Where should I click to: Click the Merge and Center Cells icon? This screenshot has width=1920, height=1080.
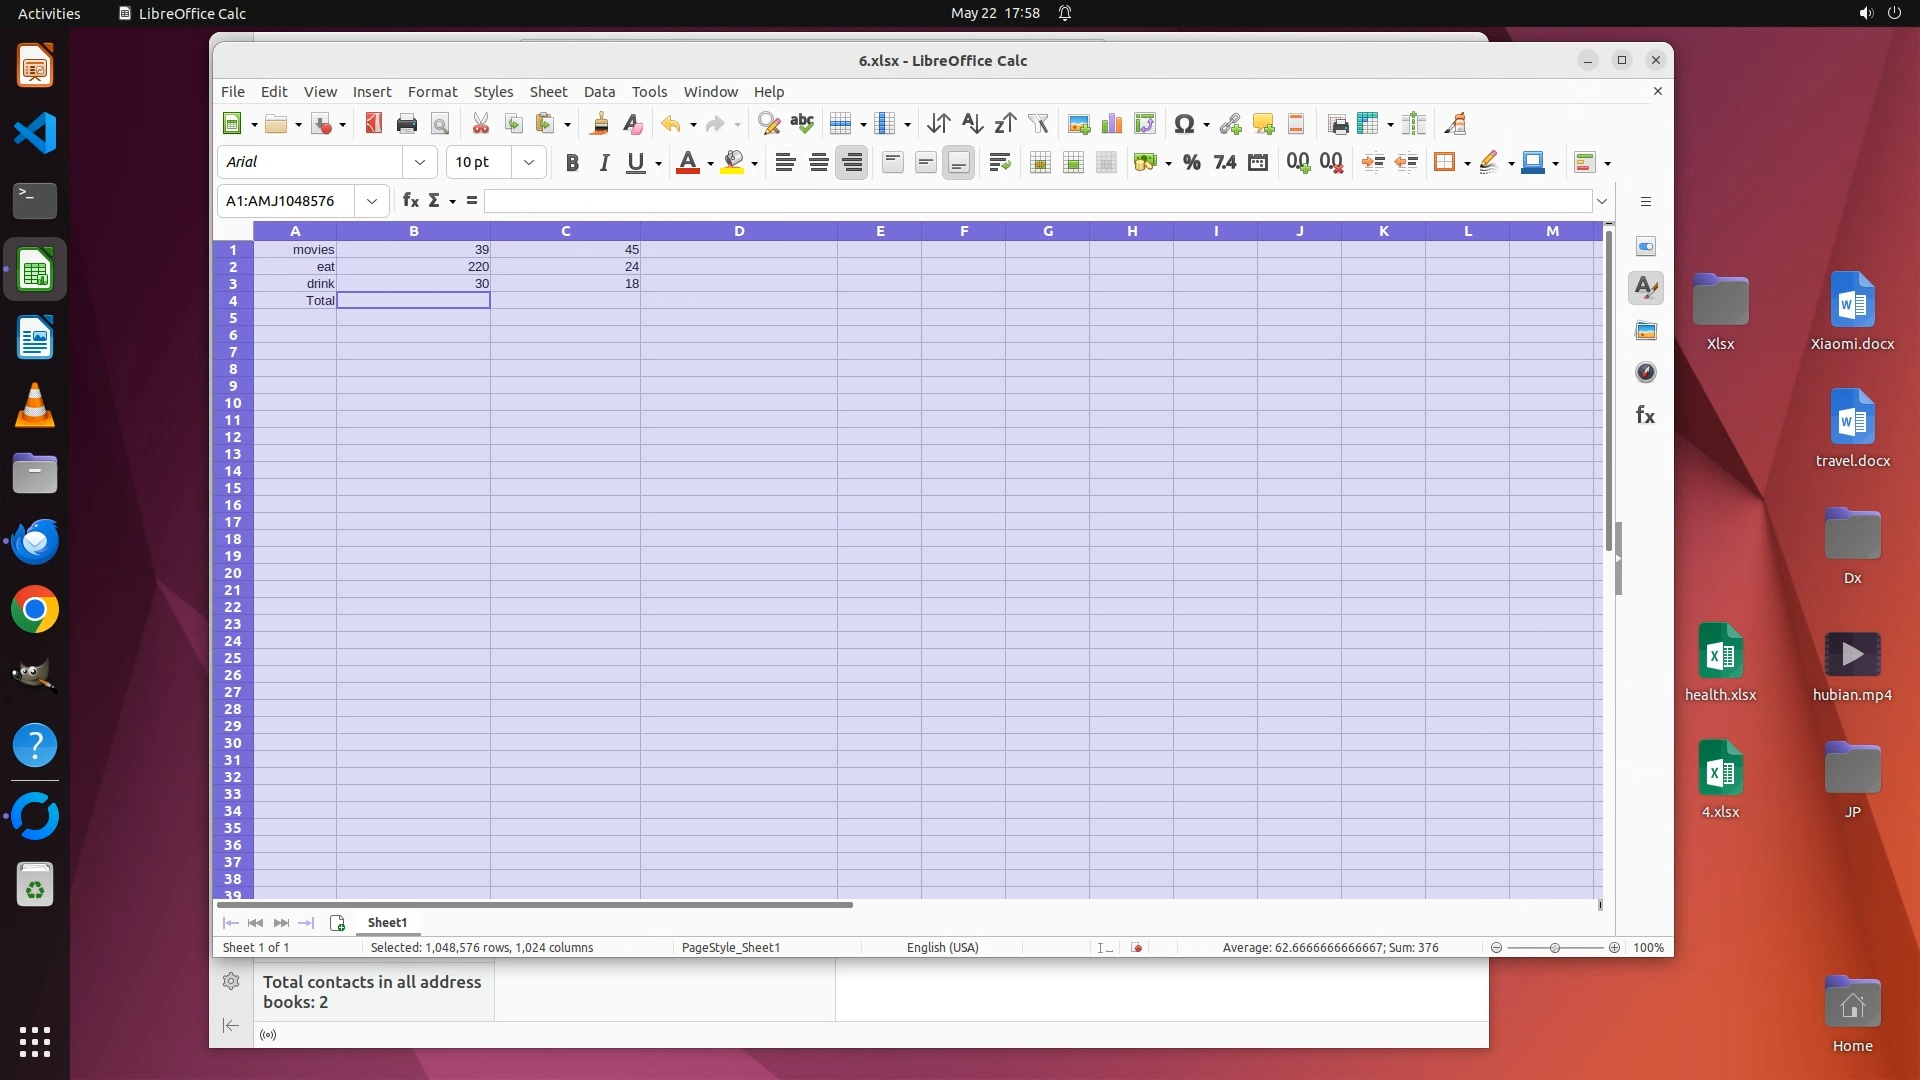click(x=1040, y=163)
